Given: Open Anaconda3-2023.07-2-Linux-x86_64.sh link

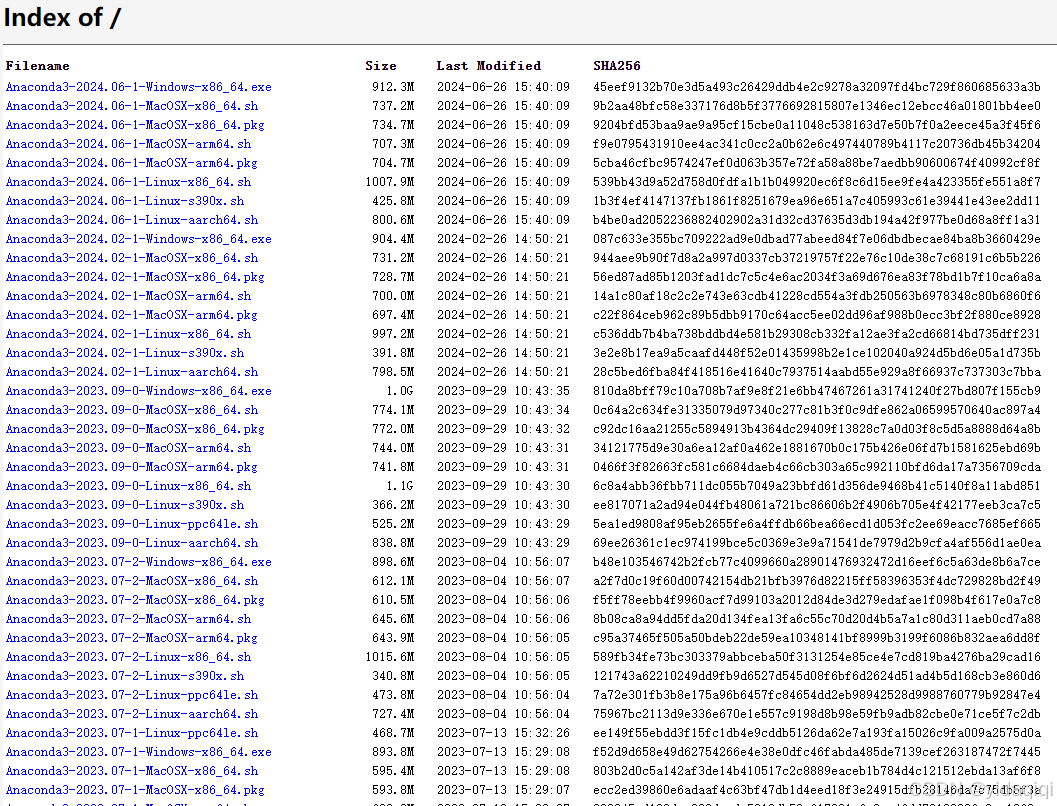Looking at the screenshot, I should tap(128, 656).
